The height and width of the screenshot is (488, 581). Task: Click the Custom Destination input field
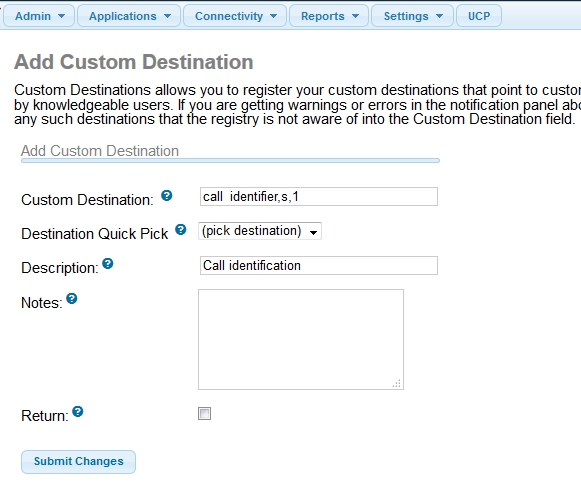[319, 196]
